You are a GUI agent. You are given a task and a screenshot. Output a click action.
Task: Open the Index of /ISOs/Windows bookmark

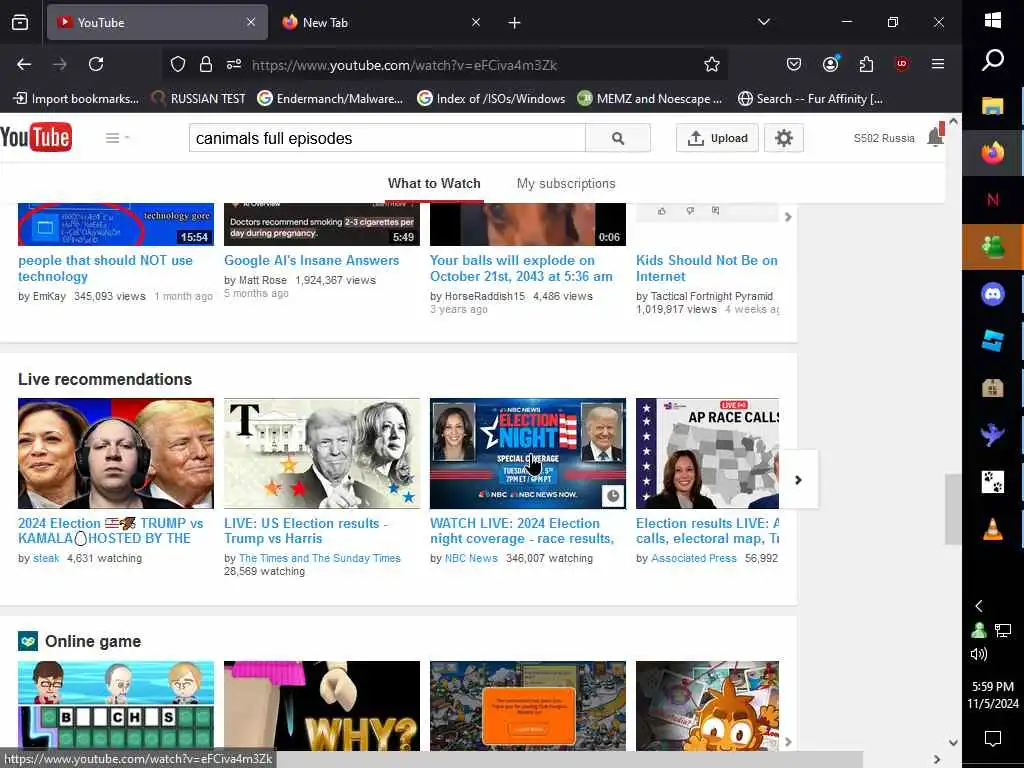pyautogui.click(x=492, y=99)
